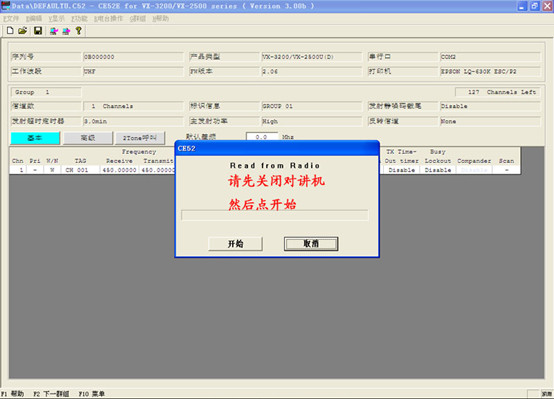Click the Scan cell of channel 1
The image size is (554, 399).
[506, 170]
